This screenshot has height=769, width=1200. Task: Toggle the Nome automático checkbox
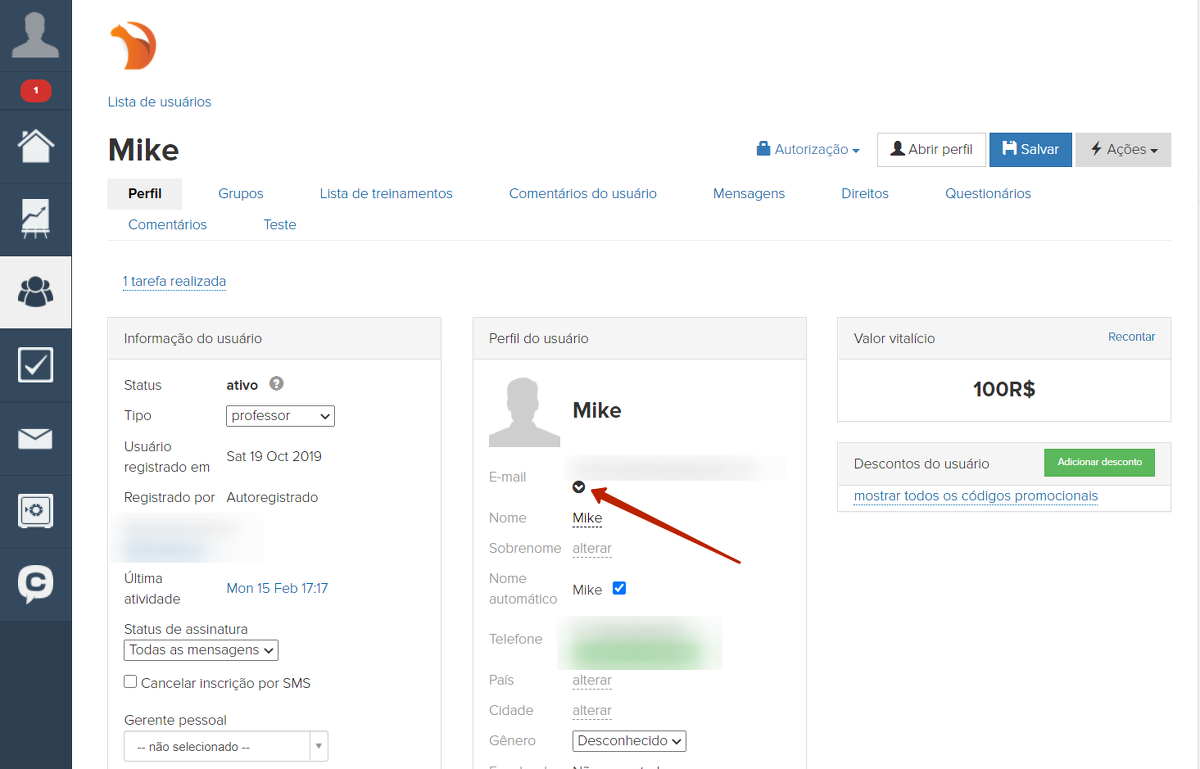point(619,588)
